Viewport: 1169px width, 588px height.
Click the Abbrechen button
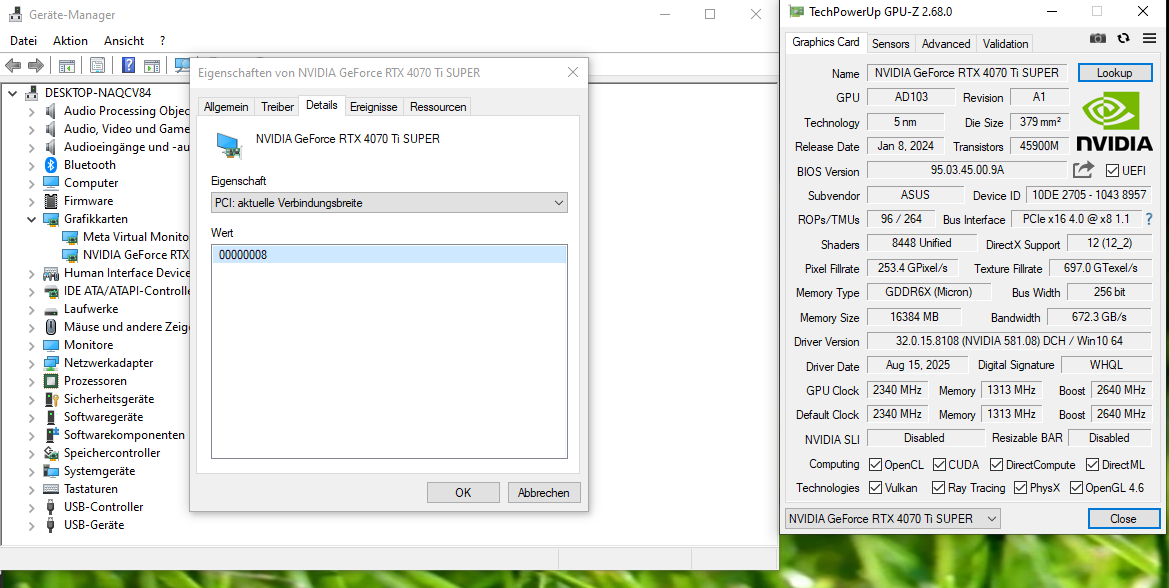click(x=543, y=493)
